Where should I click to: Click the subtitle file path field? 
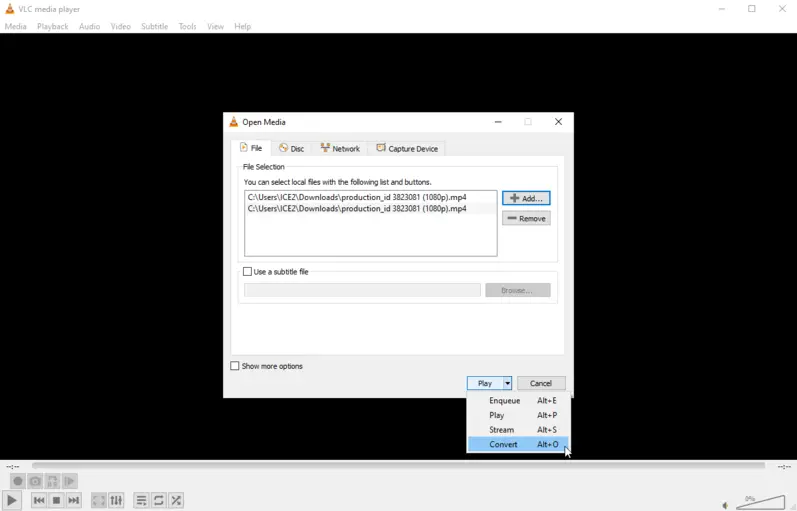[362, 290]
